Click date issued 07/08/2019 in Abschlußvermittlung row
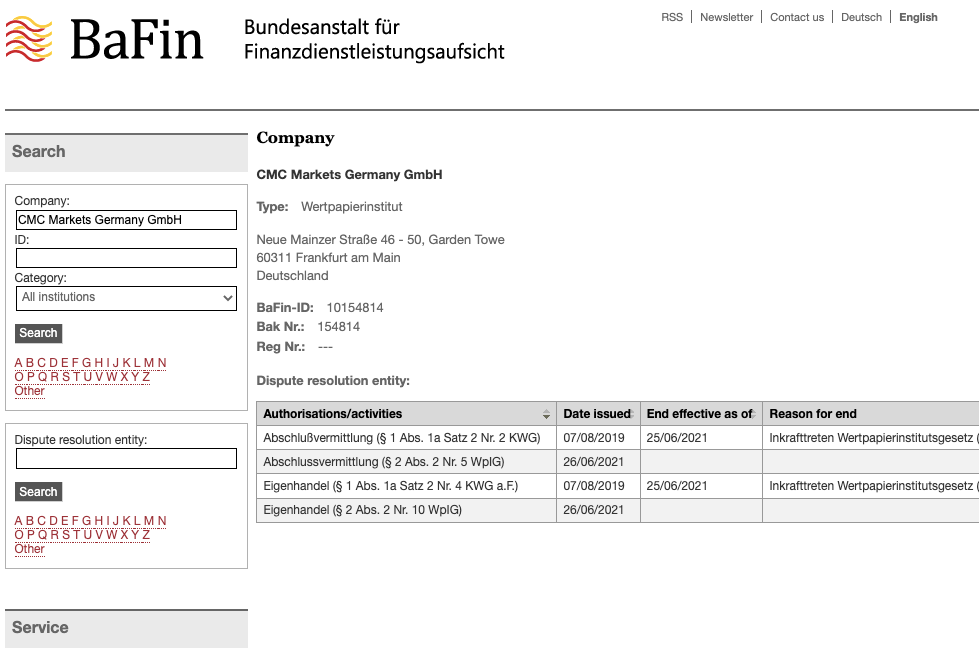Viewport: 979px width, 657px height. pyautogui.click(x=594, y=438)
